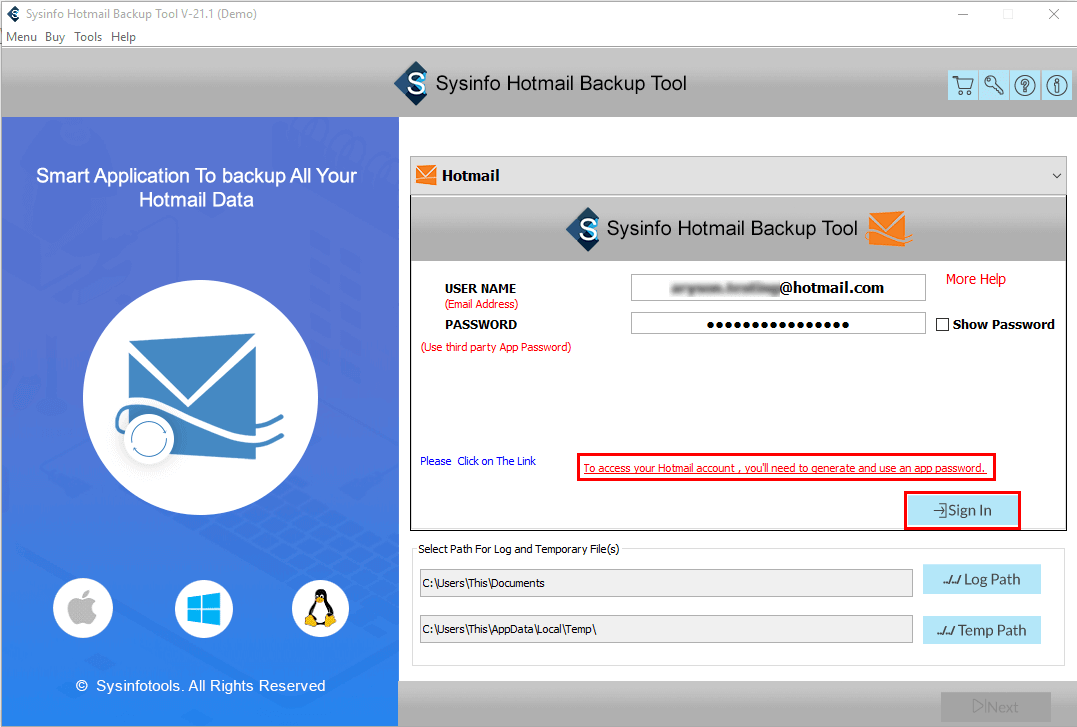Image resolution: width=1077 pixels, height=727 pixels.
Task: Close the Sysinfo Hotmail Backup Tool window
Action: [x=1054, y=14]
